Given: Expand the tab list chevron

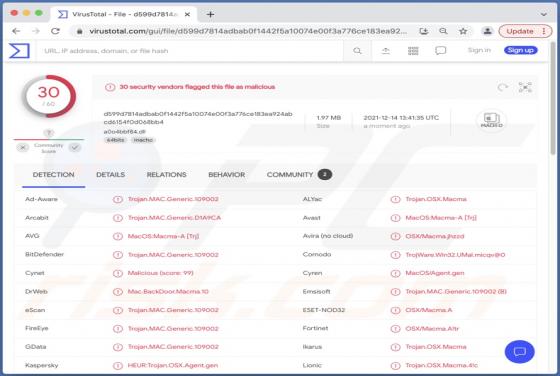Looking at the screenshot, I should (544, 14).
